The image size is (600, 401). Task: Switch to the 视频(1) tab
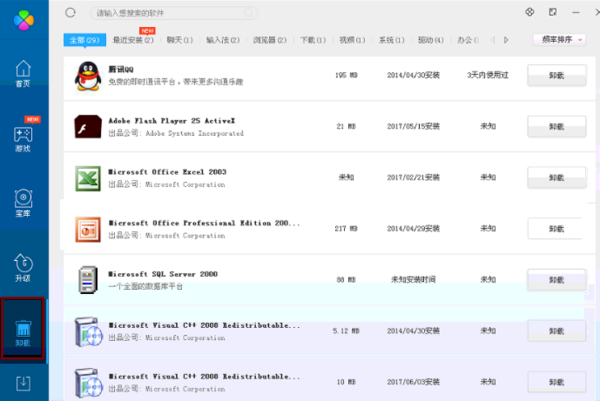point(352,40)
